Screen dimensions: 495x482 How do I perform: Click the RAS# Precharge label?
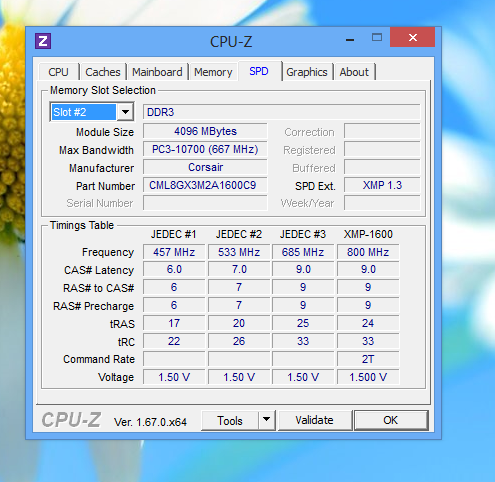93,306
